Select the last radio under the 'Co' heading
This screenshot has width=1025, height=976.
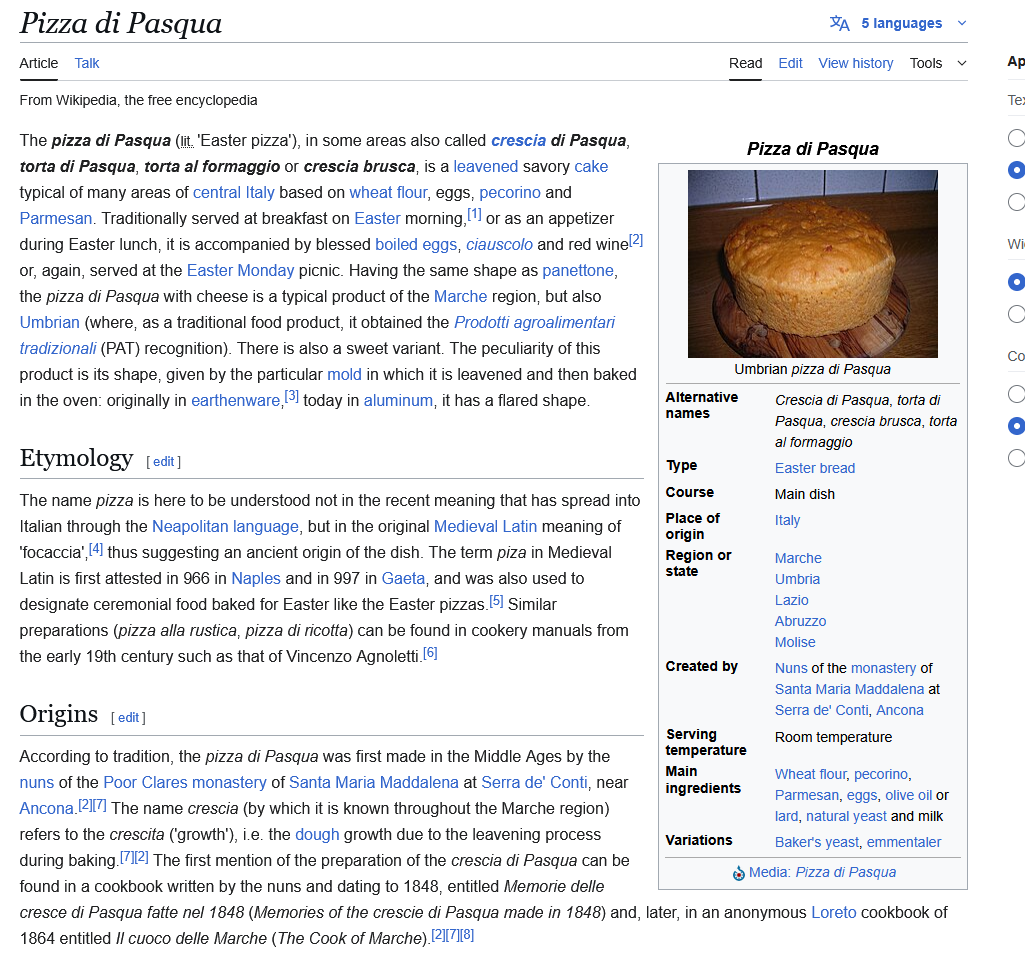pos(1017,458)
